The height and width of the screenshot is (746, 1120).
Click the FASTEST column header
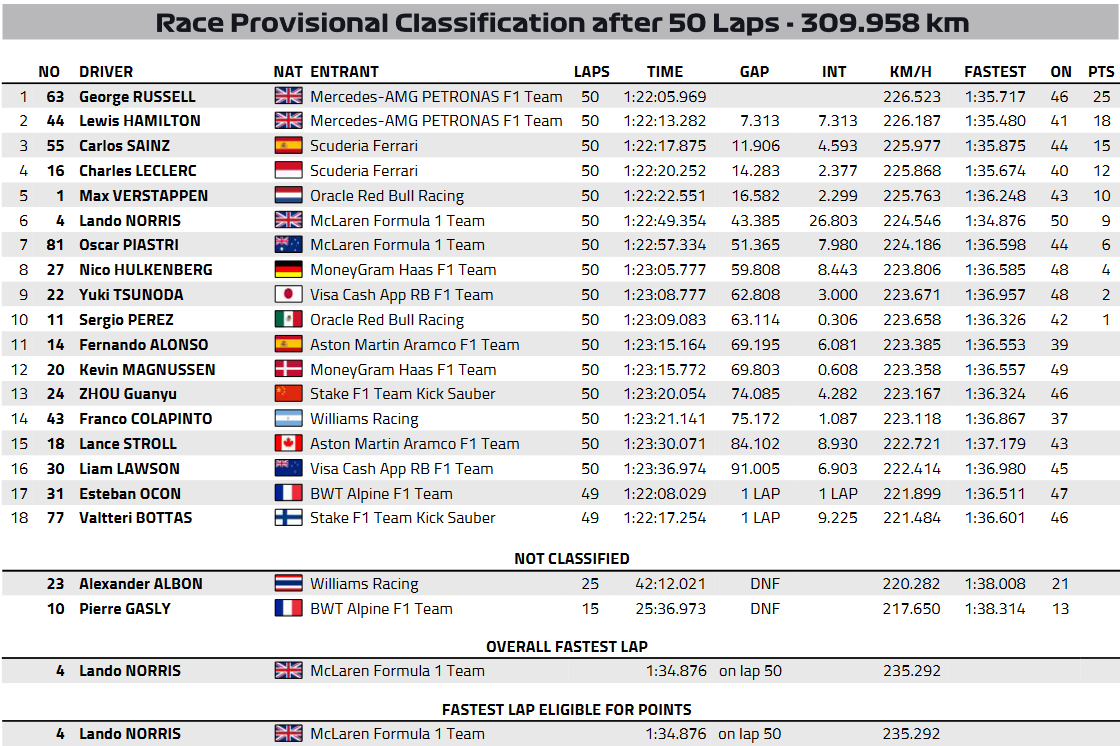pos(995,72)
